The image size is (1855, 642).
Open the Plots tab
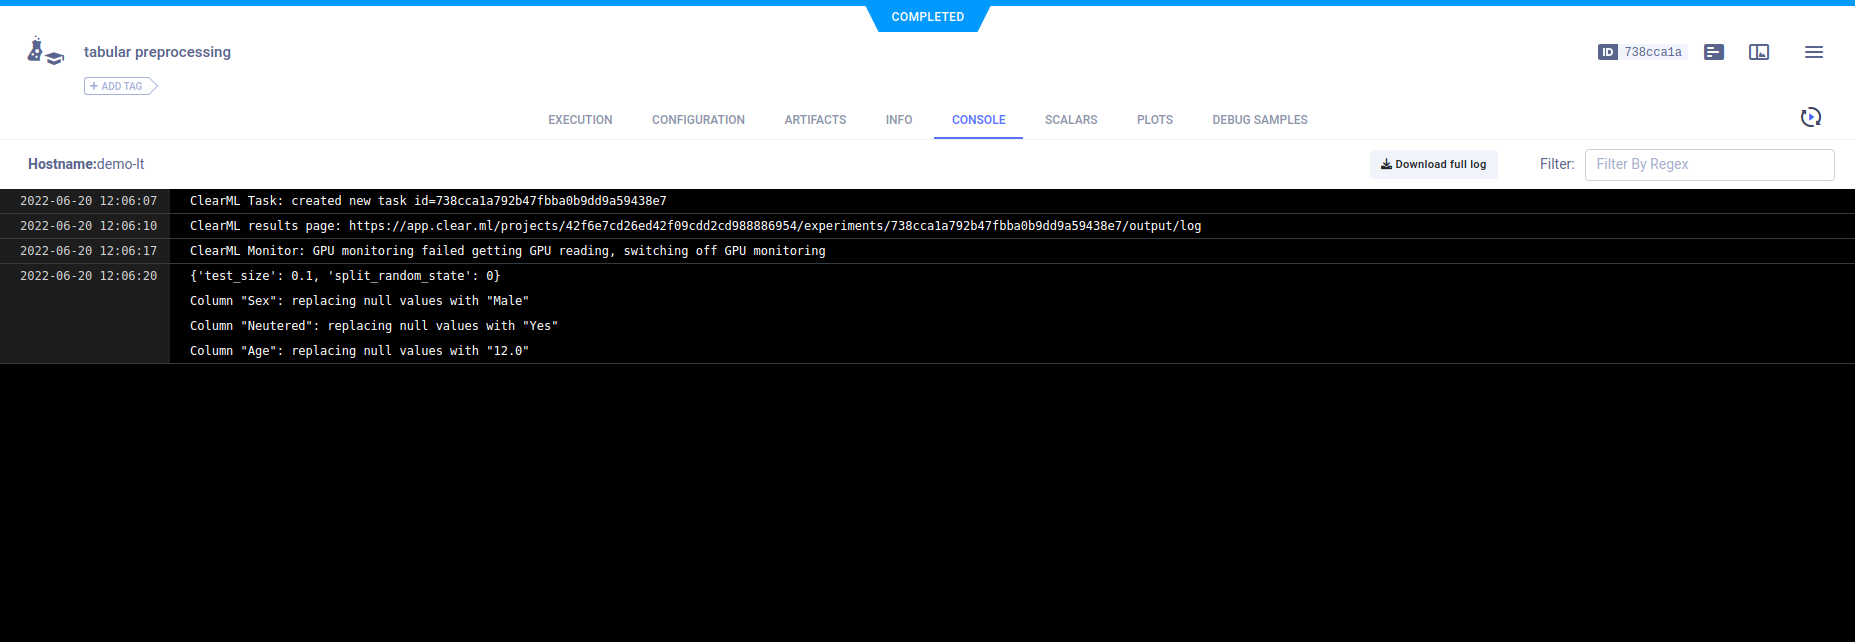click(1154, 120)
